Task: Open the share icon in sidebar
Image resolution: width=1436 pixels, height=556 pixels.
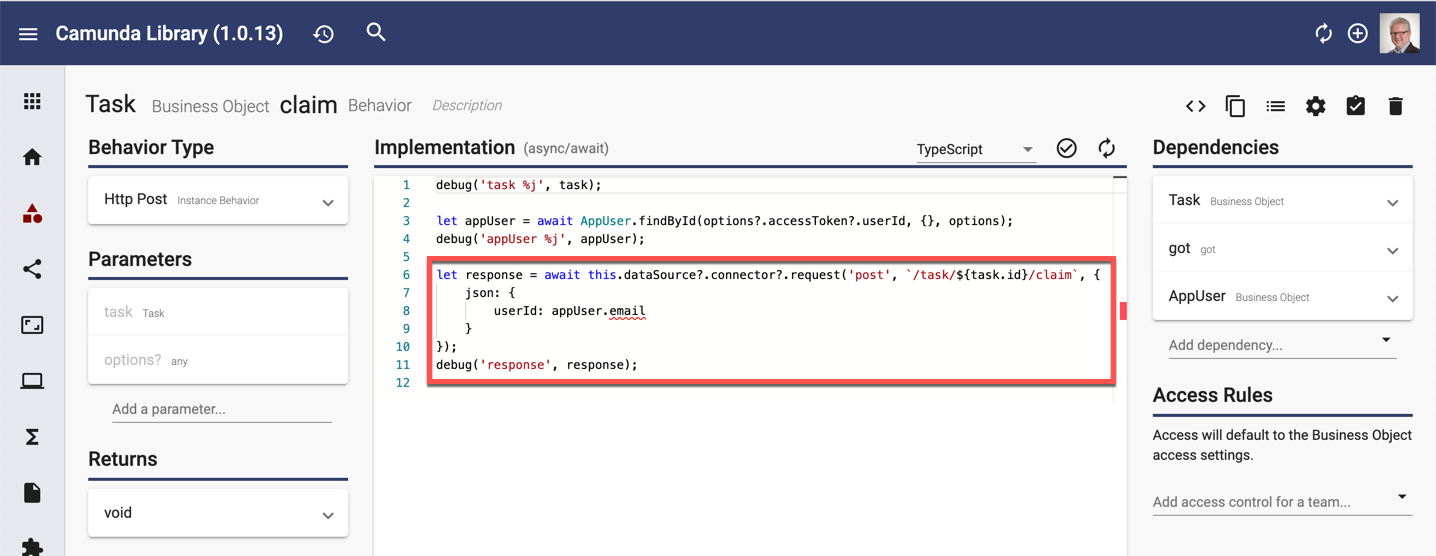Action: (32, 269)
